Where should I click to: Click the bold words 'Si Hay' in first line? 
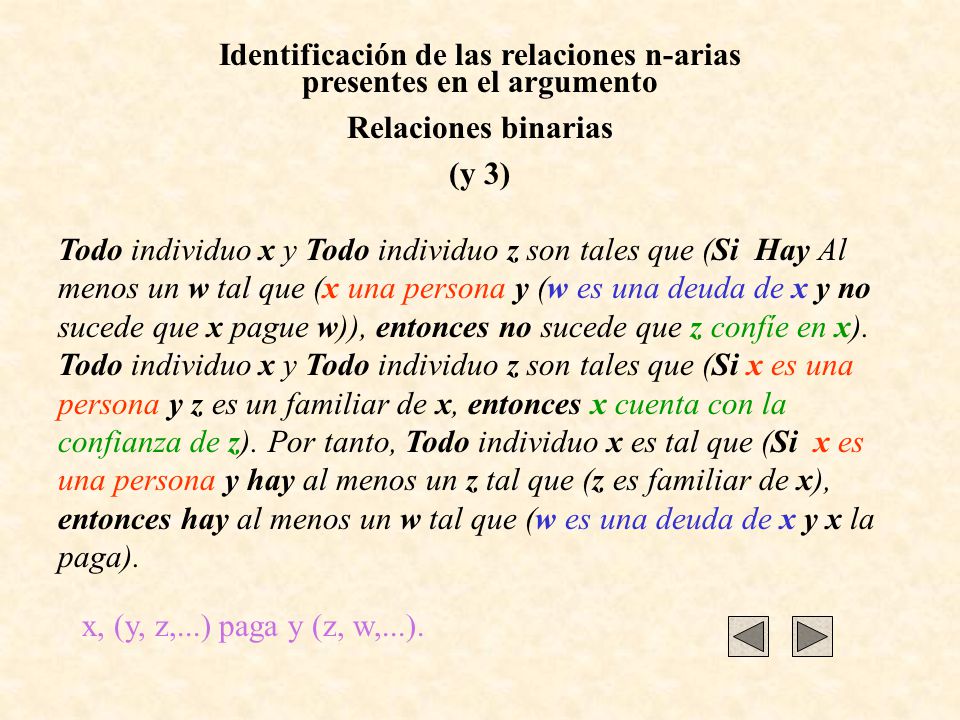coord(762,250)
